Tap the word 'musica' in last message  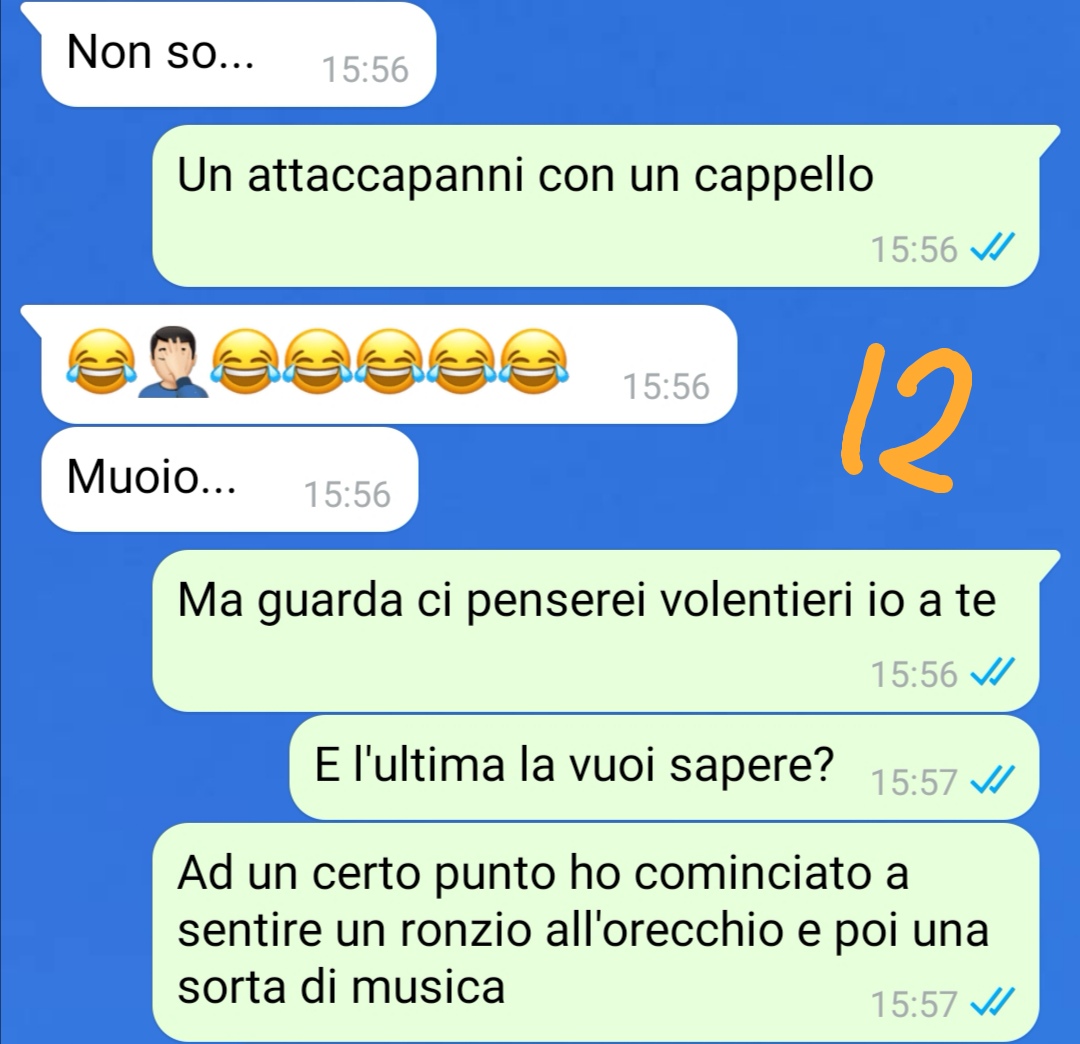point(428,987)
